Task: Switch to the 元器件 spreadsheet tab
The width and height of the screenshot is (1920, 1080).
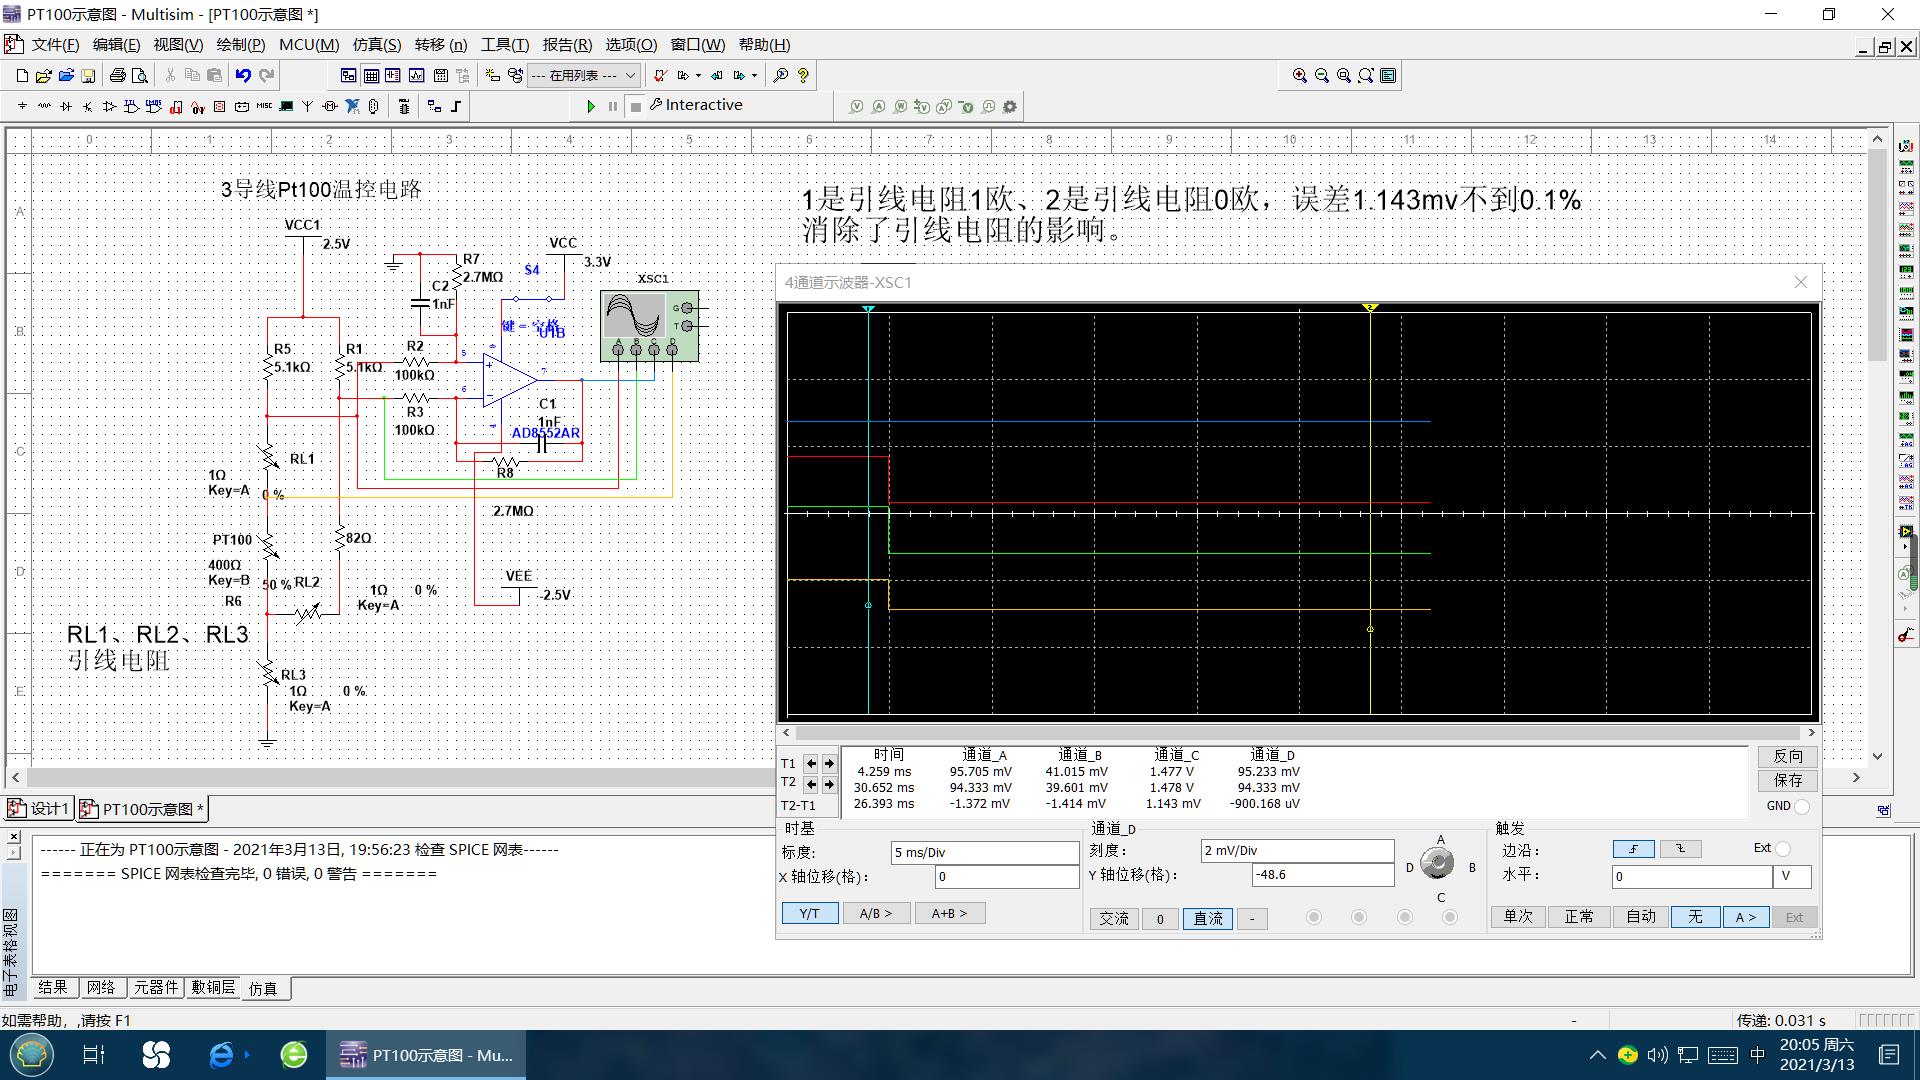Action: (155, 987)
